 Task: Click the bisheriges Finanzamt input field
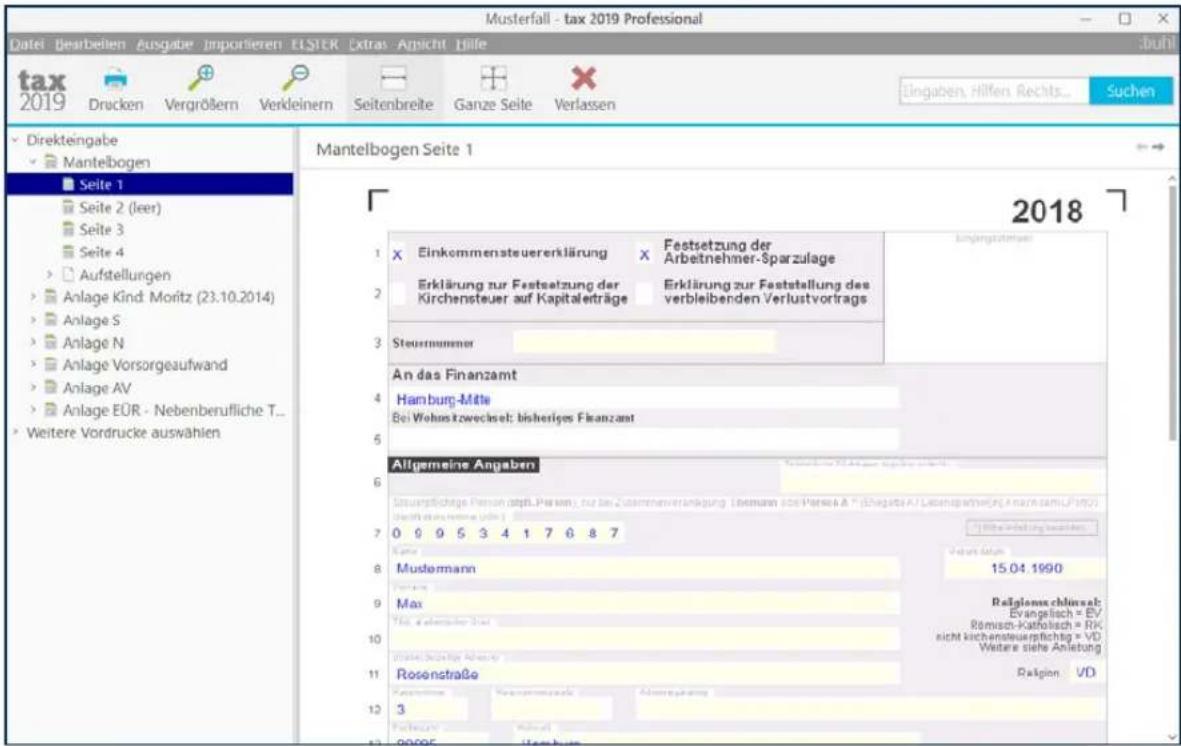645,439
